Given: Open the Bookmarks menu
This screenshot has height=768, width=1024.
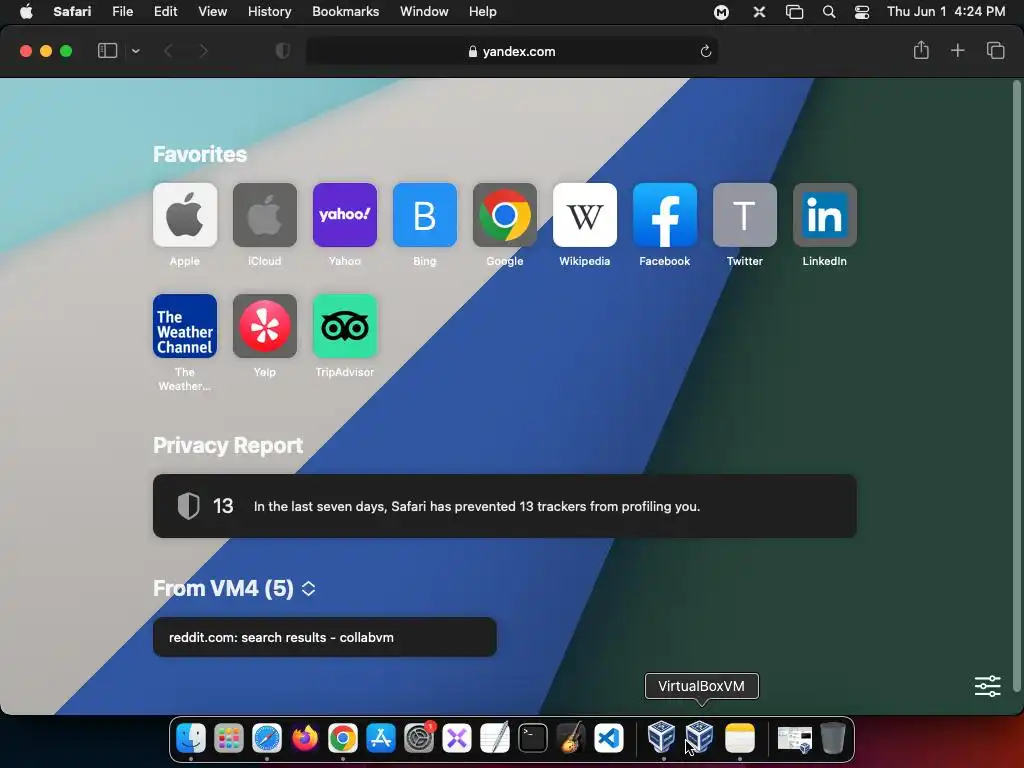Looking at the screenshot, I should (x=345, y=12).
